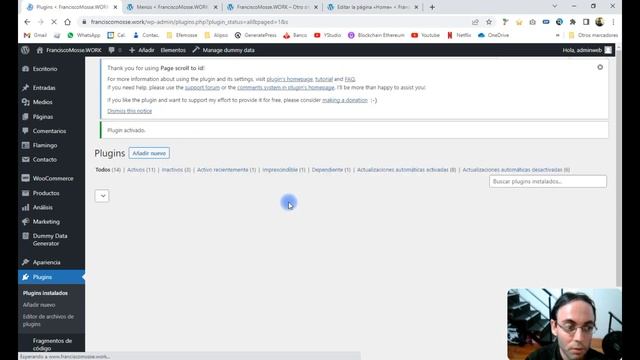Open Escritorio in the sidebar
The image size is (640, 360).
45,69
